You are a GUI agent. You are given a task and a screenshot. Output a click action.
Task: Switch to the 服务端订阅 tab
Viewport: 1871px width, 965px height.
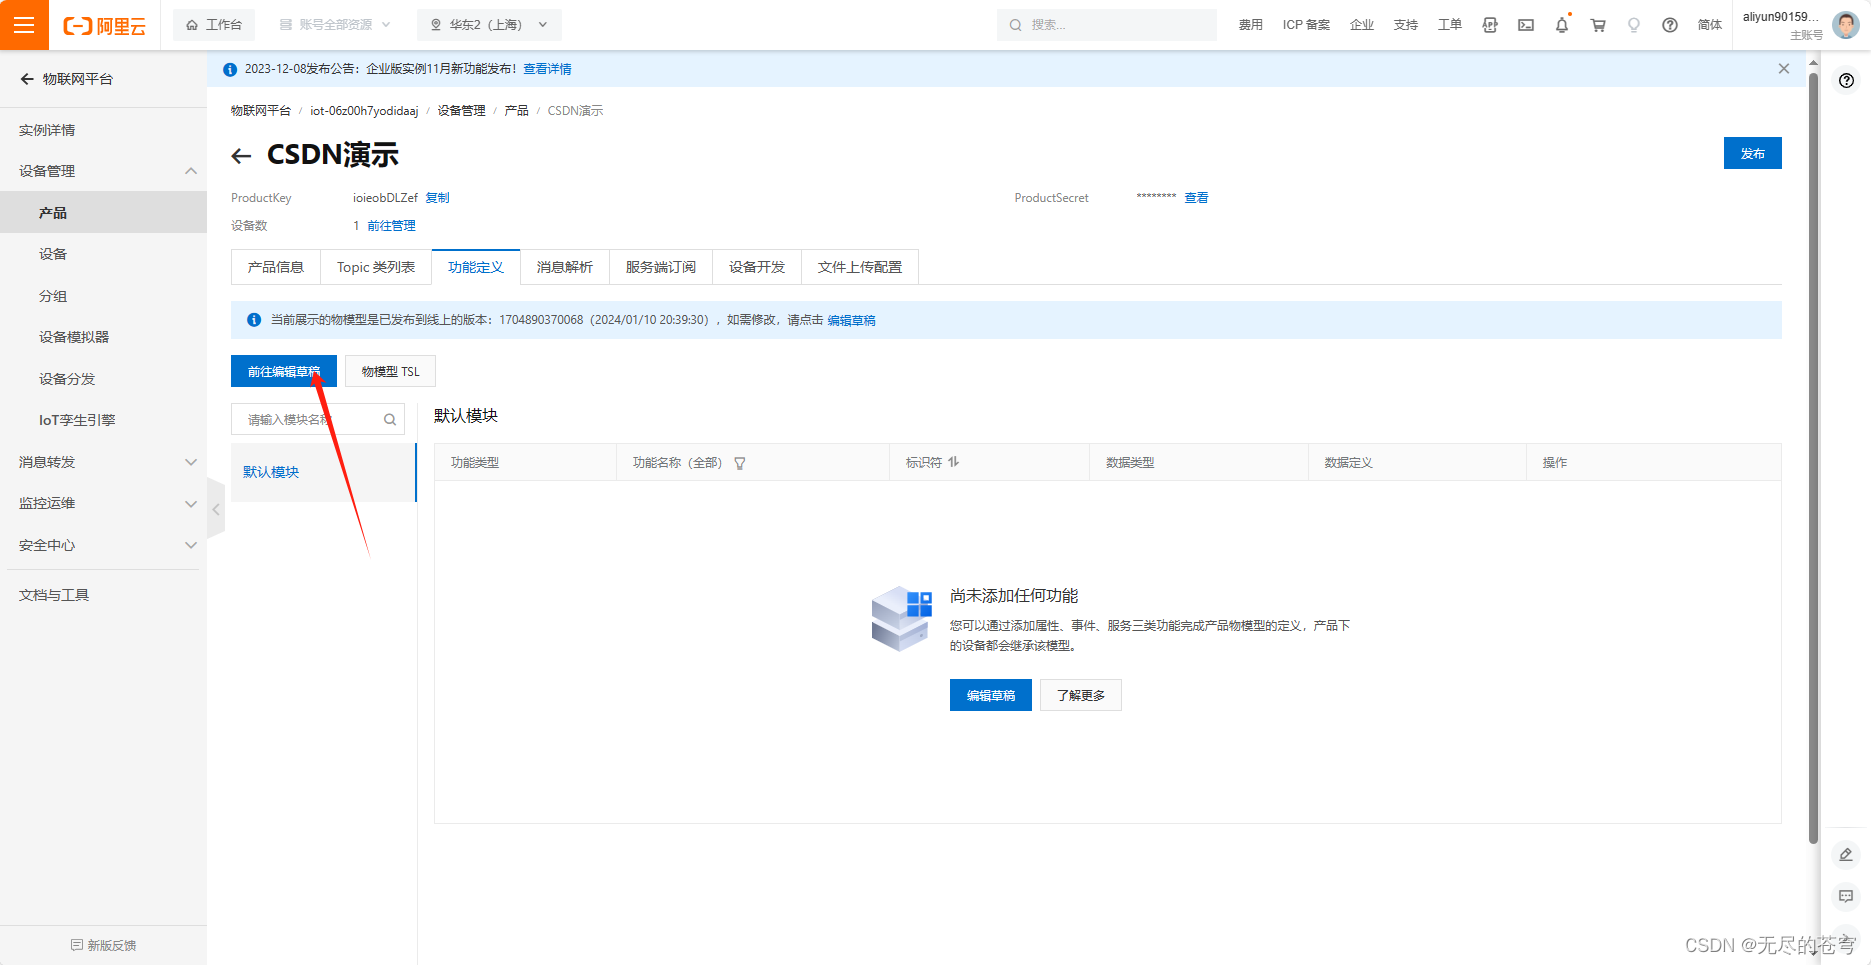tap(661, 267)
